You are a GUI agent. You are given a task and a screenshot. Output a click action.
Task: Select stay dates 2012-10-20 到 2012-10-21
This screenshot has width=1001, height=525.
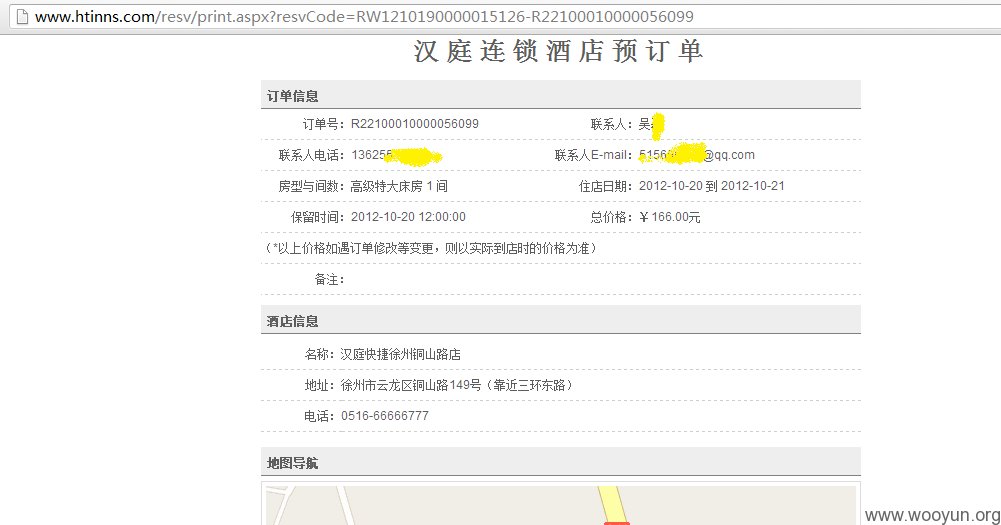[x=712, y=186]
